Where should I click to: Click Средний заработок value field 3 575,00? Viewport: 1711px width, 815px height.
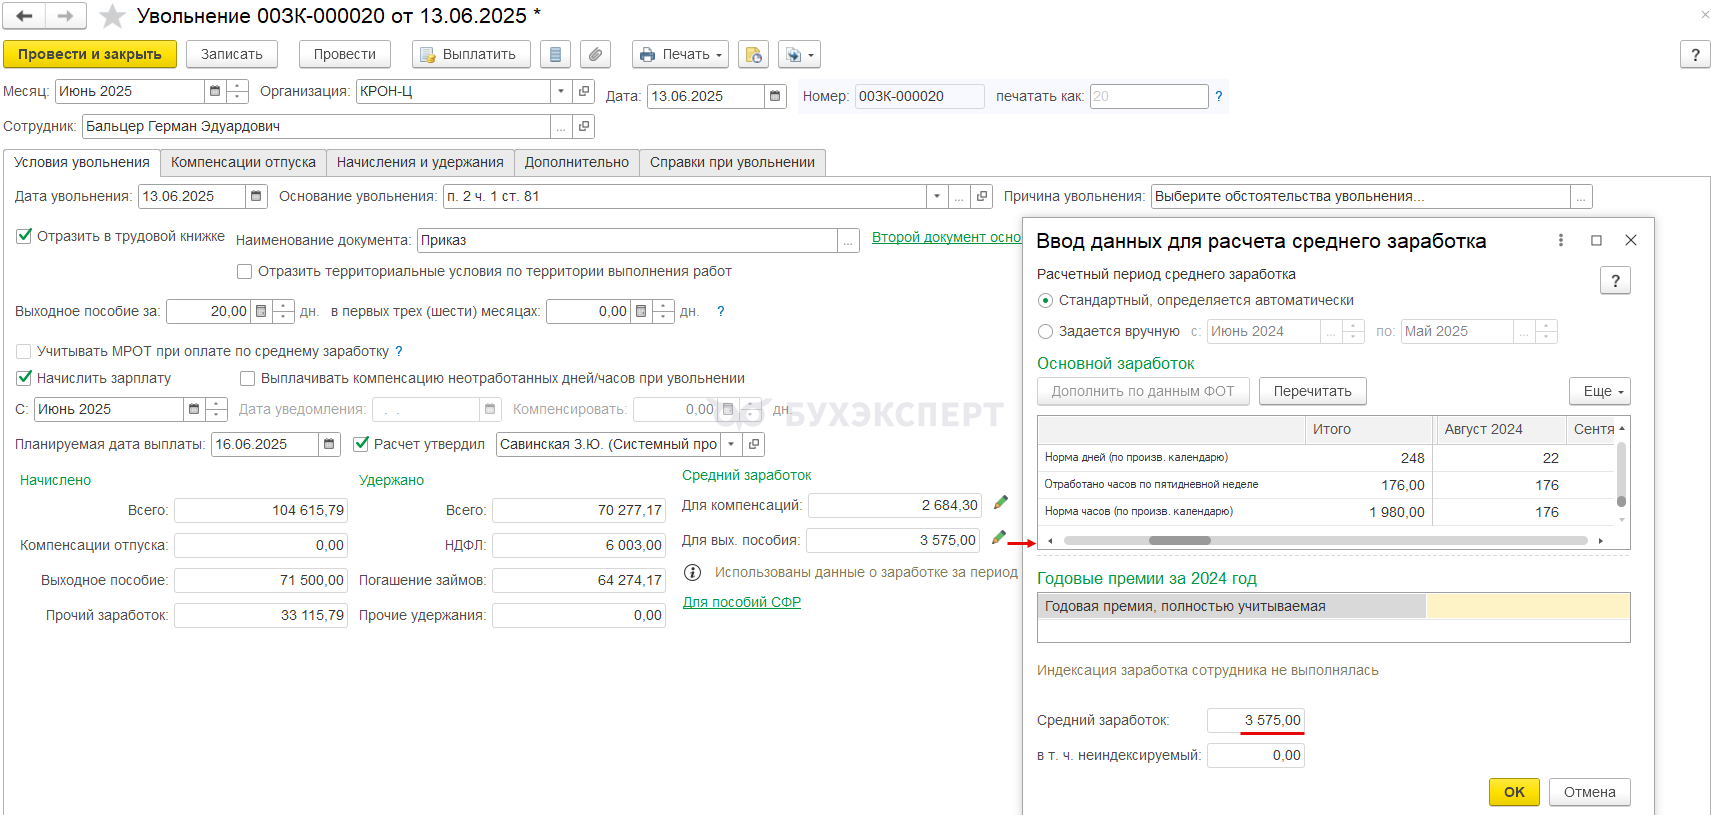coord(1255,720)
